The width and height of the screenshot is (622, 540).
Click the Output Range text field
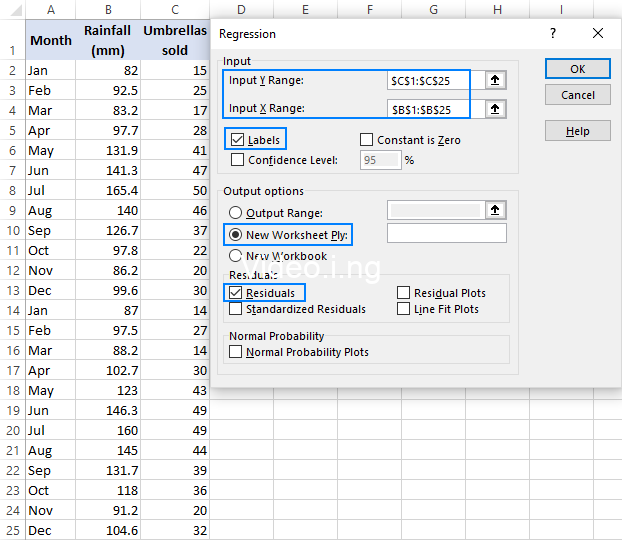point(436,210)
